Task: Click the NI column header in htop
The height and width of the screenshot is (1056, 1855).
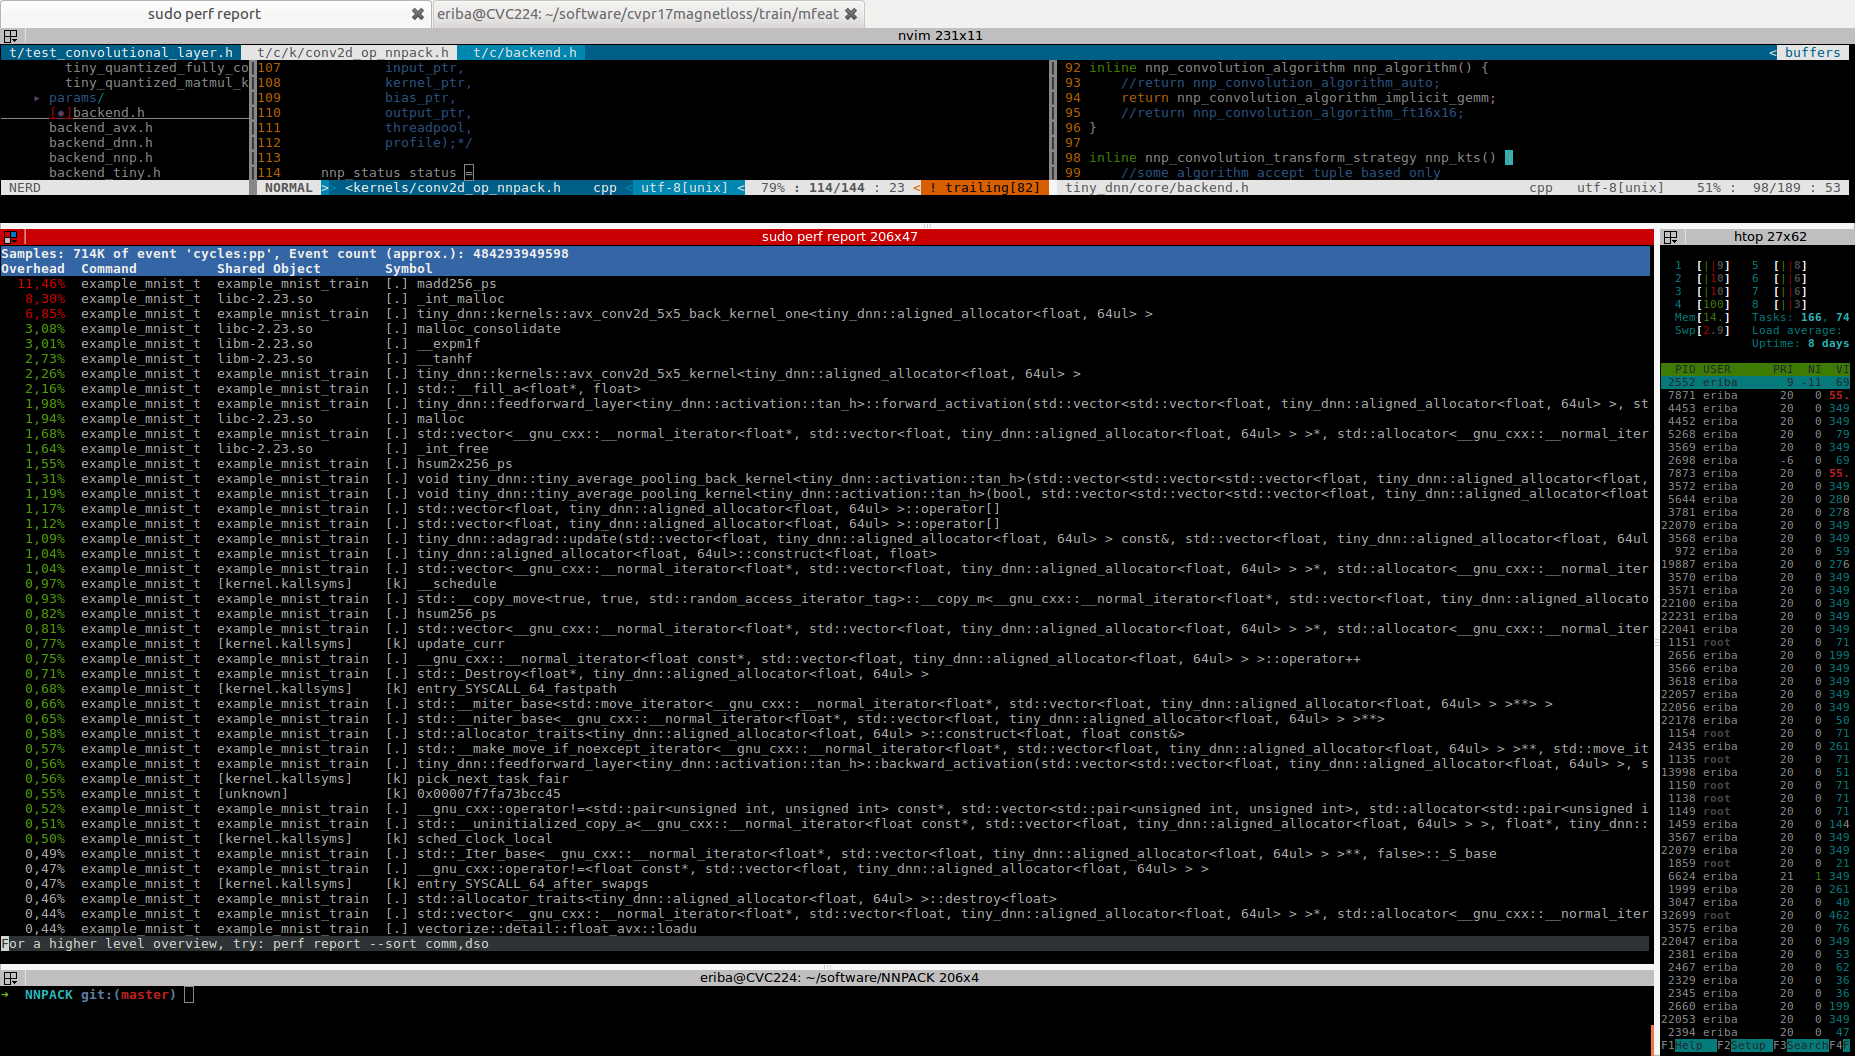Action: (x=1814, y=370)
